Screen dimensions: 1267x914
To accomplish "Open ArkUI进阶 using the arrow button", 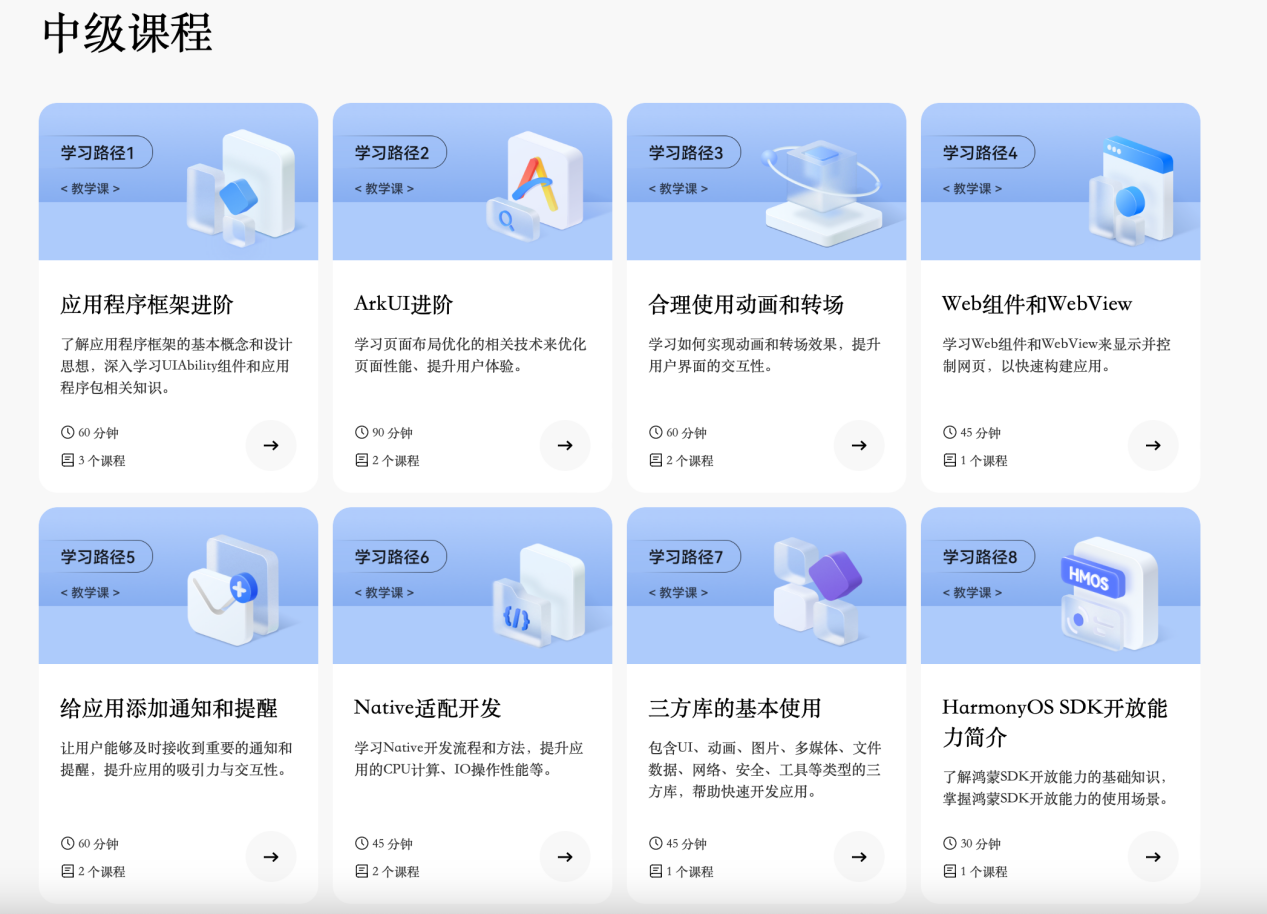I will click(565, 446).
